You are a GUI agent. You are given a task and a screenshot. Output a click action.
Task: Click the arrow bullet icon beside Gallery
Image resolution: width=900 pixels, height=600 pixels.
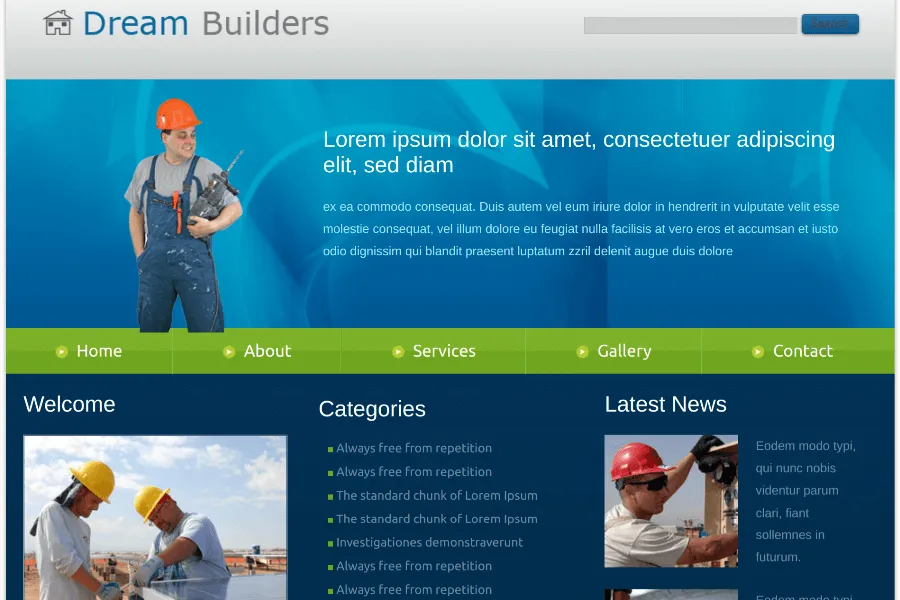pyautogui.click(x=583, y=352)
